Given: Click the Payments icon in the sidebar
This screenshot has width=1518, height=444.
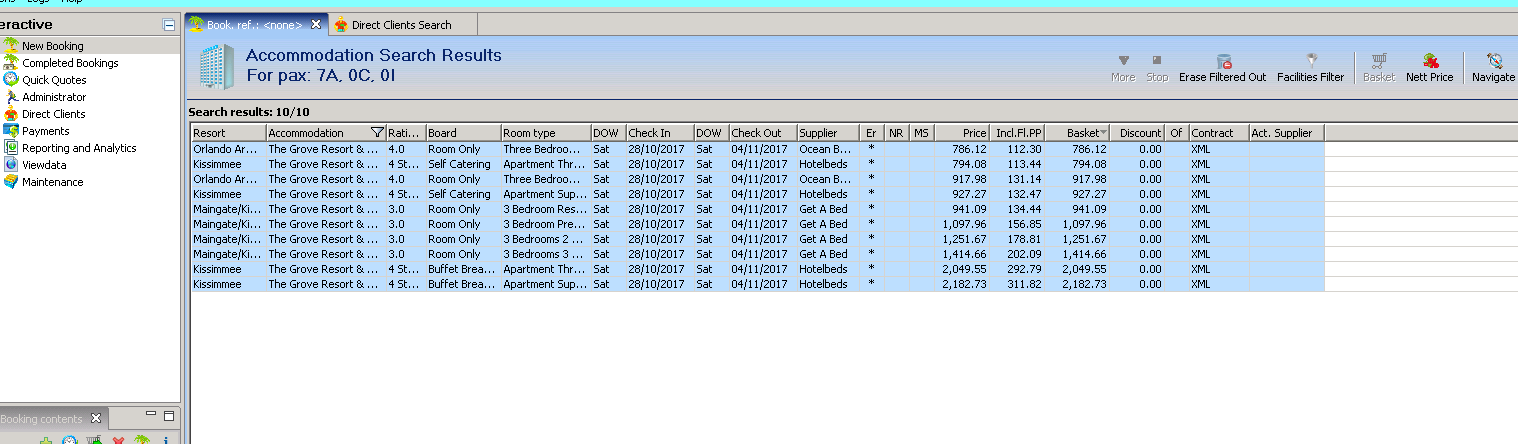Looking at the screenshot, I should (11, 131).
